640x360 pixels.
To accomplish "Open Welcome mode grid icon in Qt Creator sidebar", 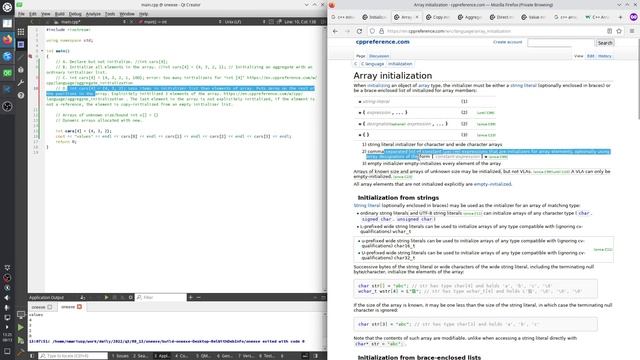I will click(x=21, y=32).
